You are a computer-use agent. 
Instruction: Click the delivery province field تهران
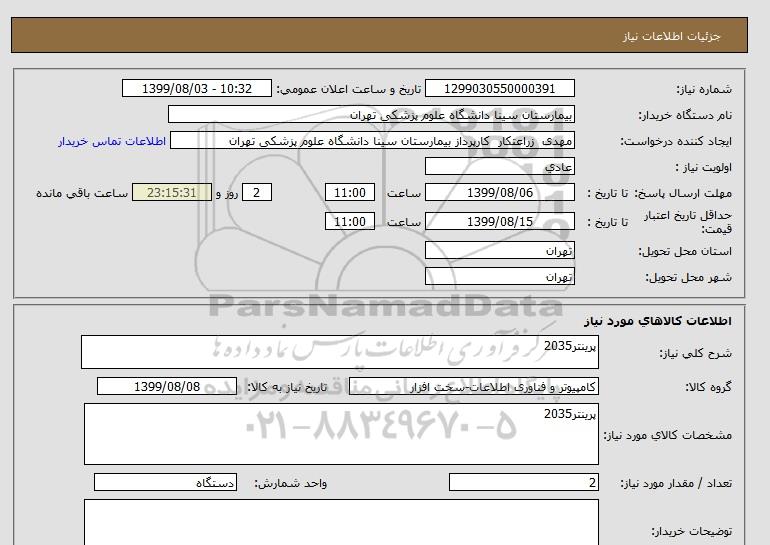pyautogui.click(x=499, y=250)
